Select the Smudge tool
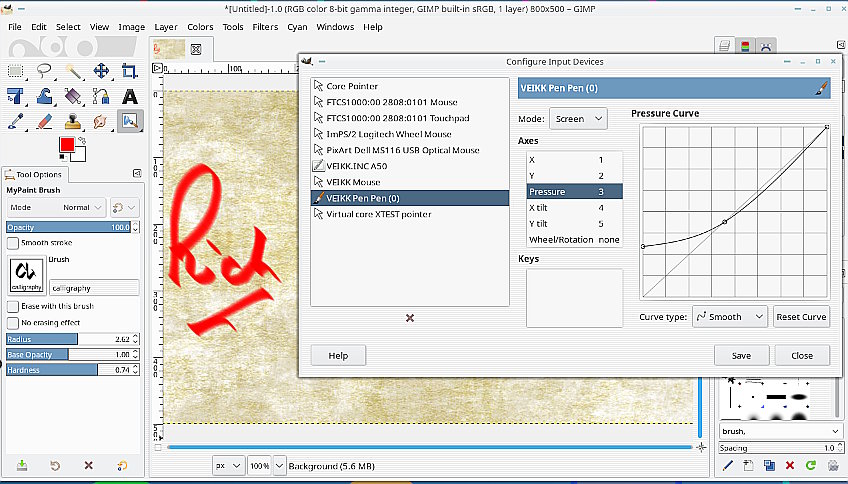The height and width of the screenshot is (484, 848). (x=101, y=122)
